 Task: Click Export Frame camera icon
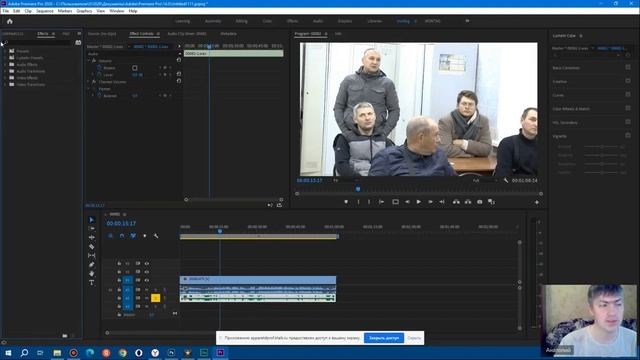(480, 202)
